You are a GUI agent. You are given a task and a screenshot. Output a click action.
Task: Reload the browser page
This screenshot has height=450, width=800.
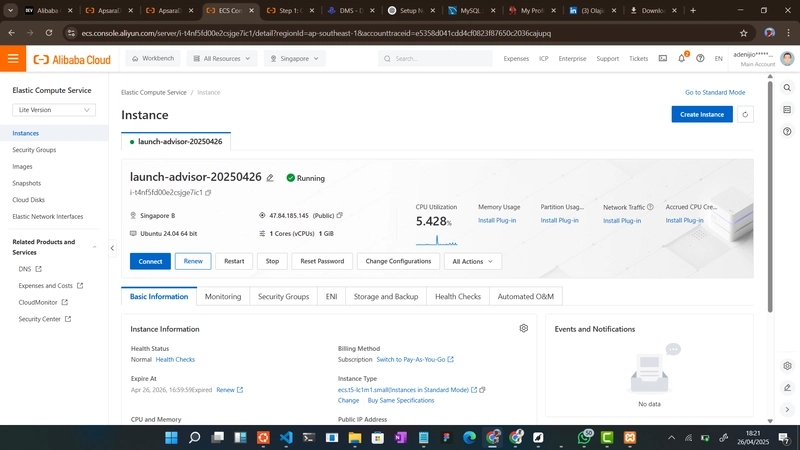tap(49, 33)
